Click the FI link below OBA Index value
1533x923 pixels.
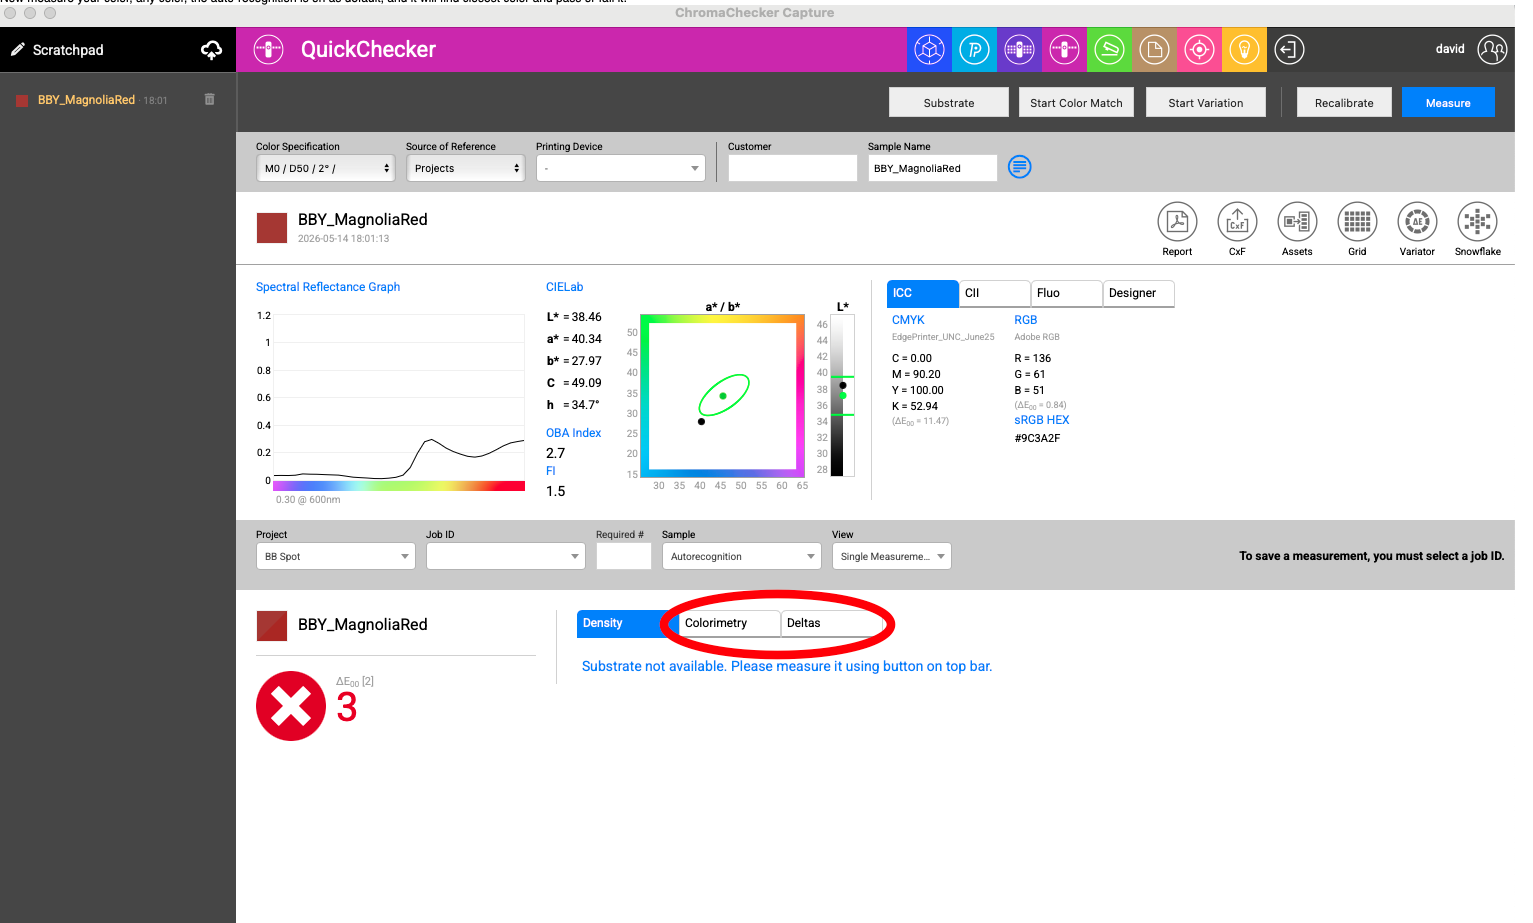coord(550,471)
